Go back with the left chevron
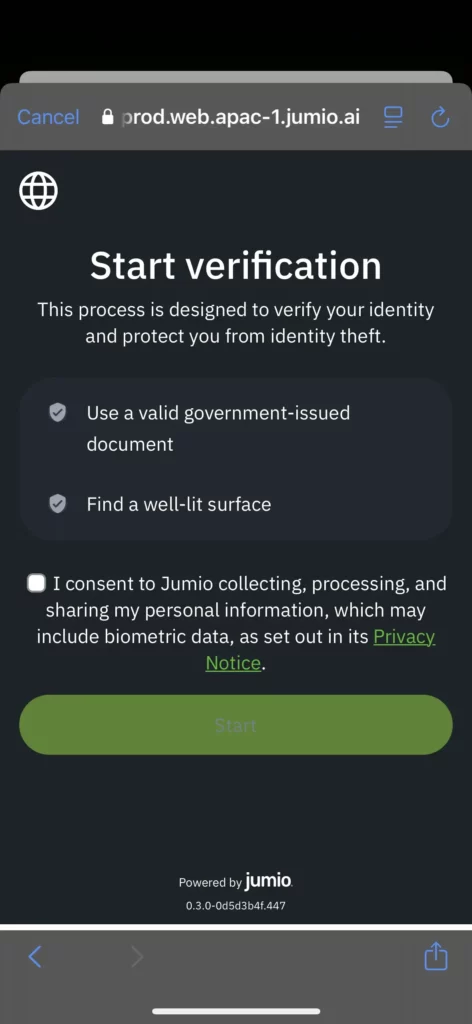This screenshot has height=1024, width=472. (x=35, y=957)
